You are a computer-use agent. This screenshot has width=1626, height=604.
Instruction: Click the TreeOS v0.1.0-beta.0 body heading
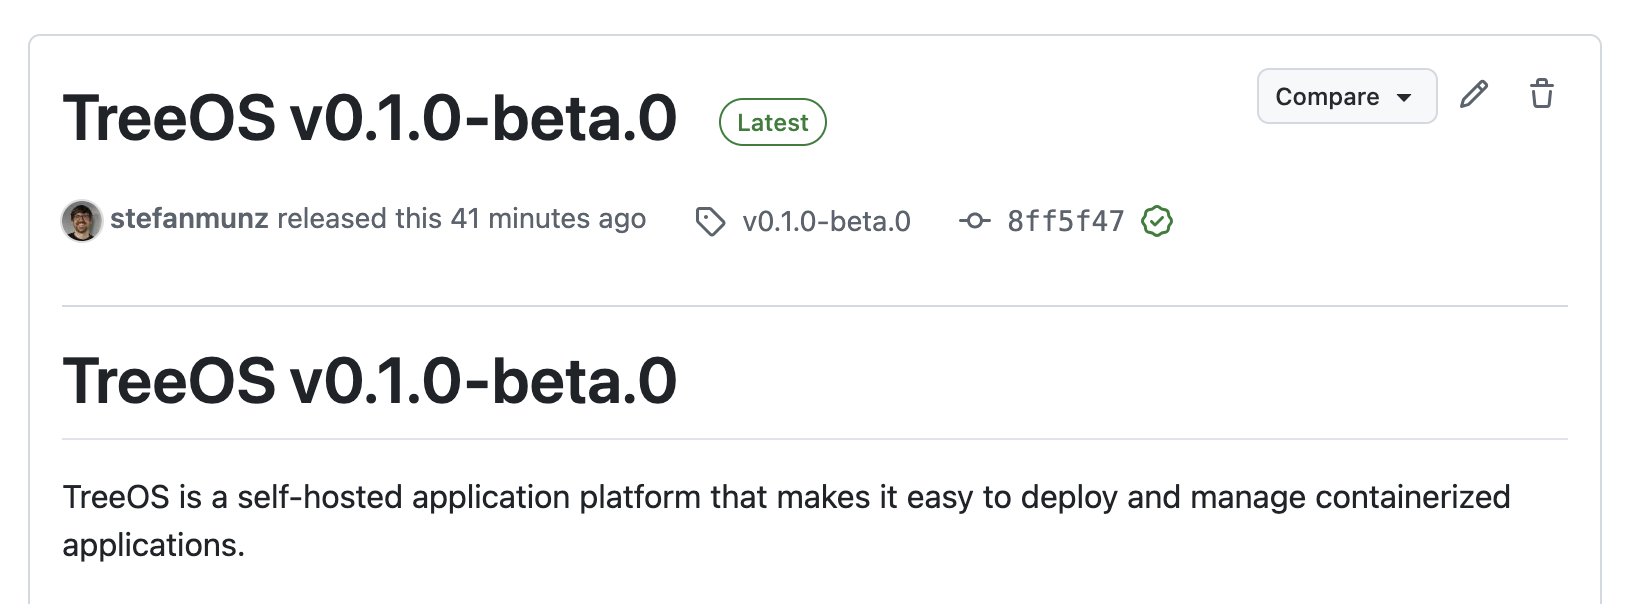click(x=370, y=380)
